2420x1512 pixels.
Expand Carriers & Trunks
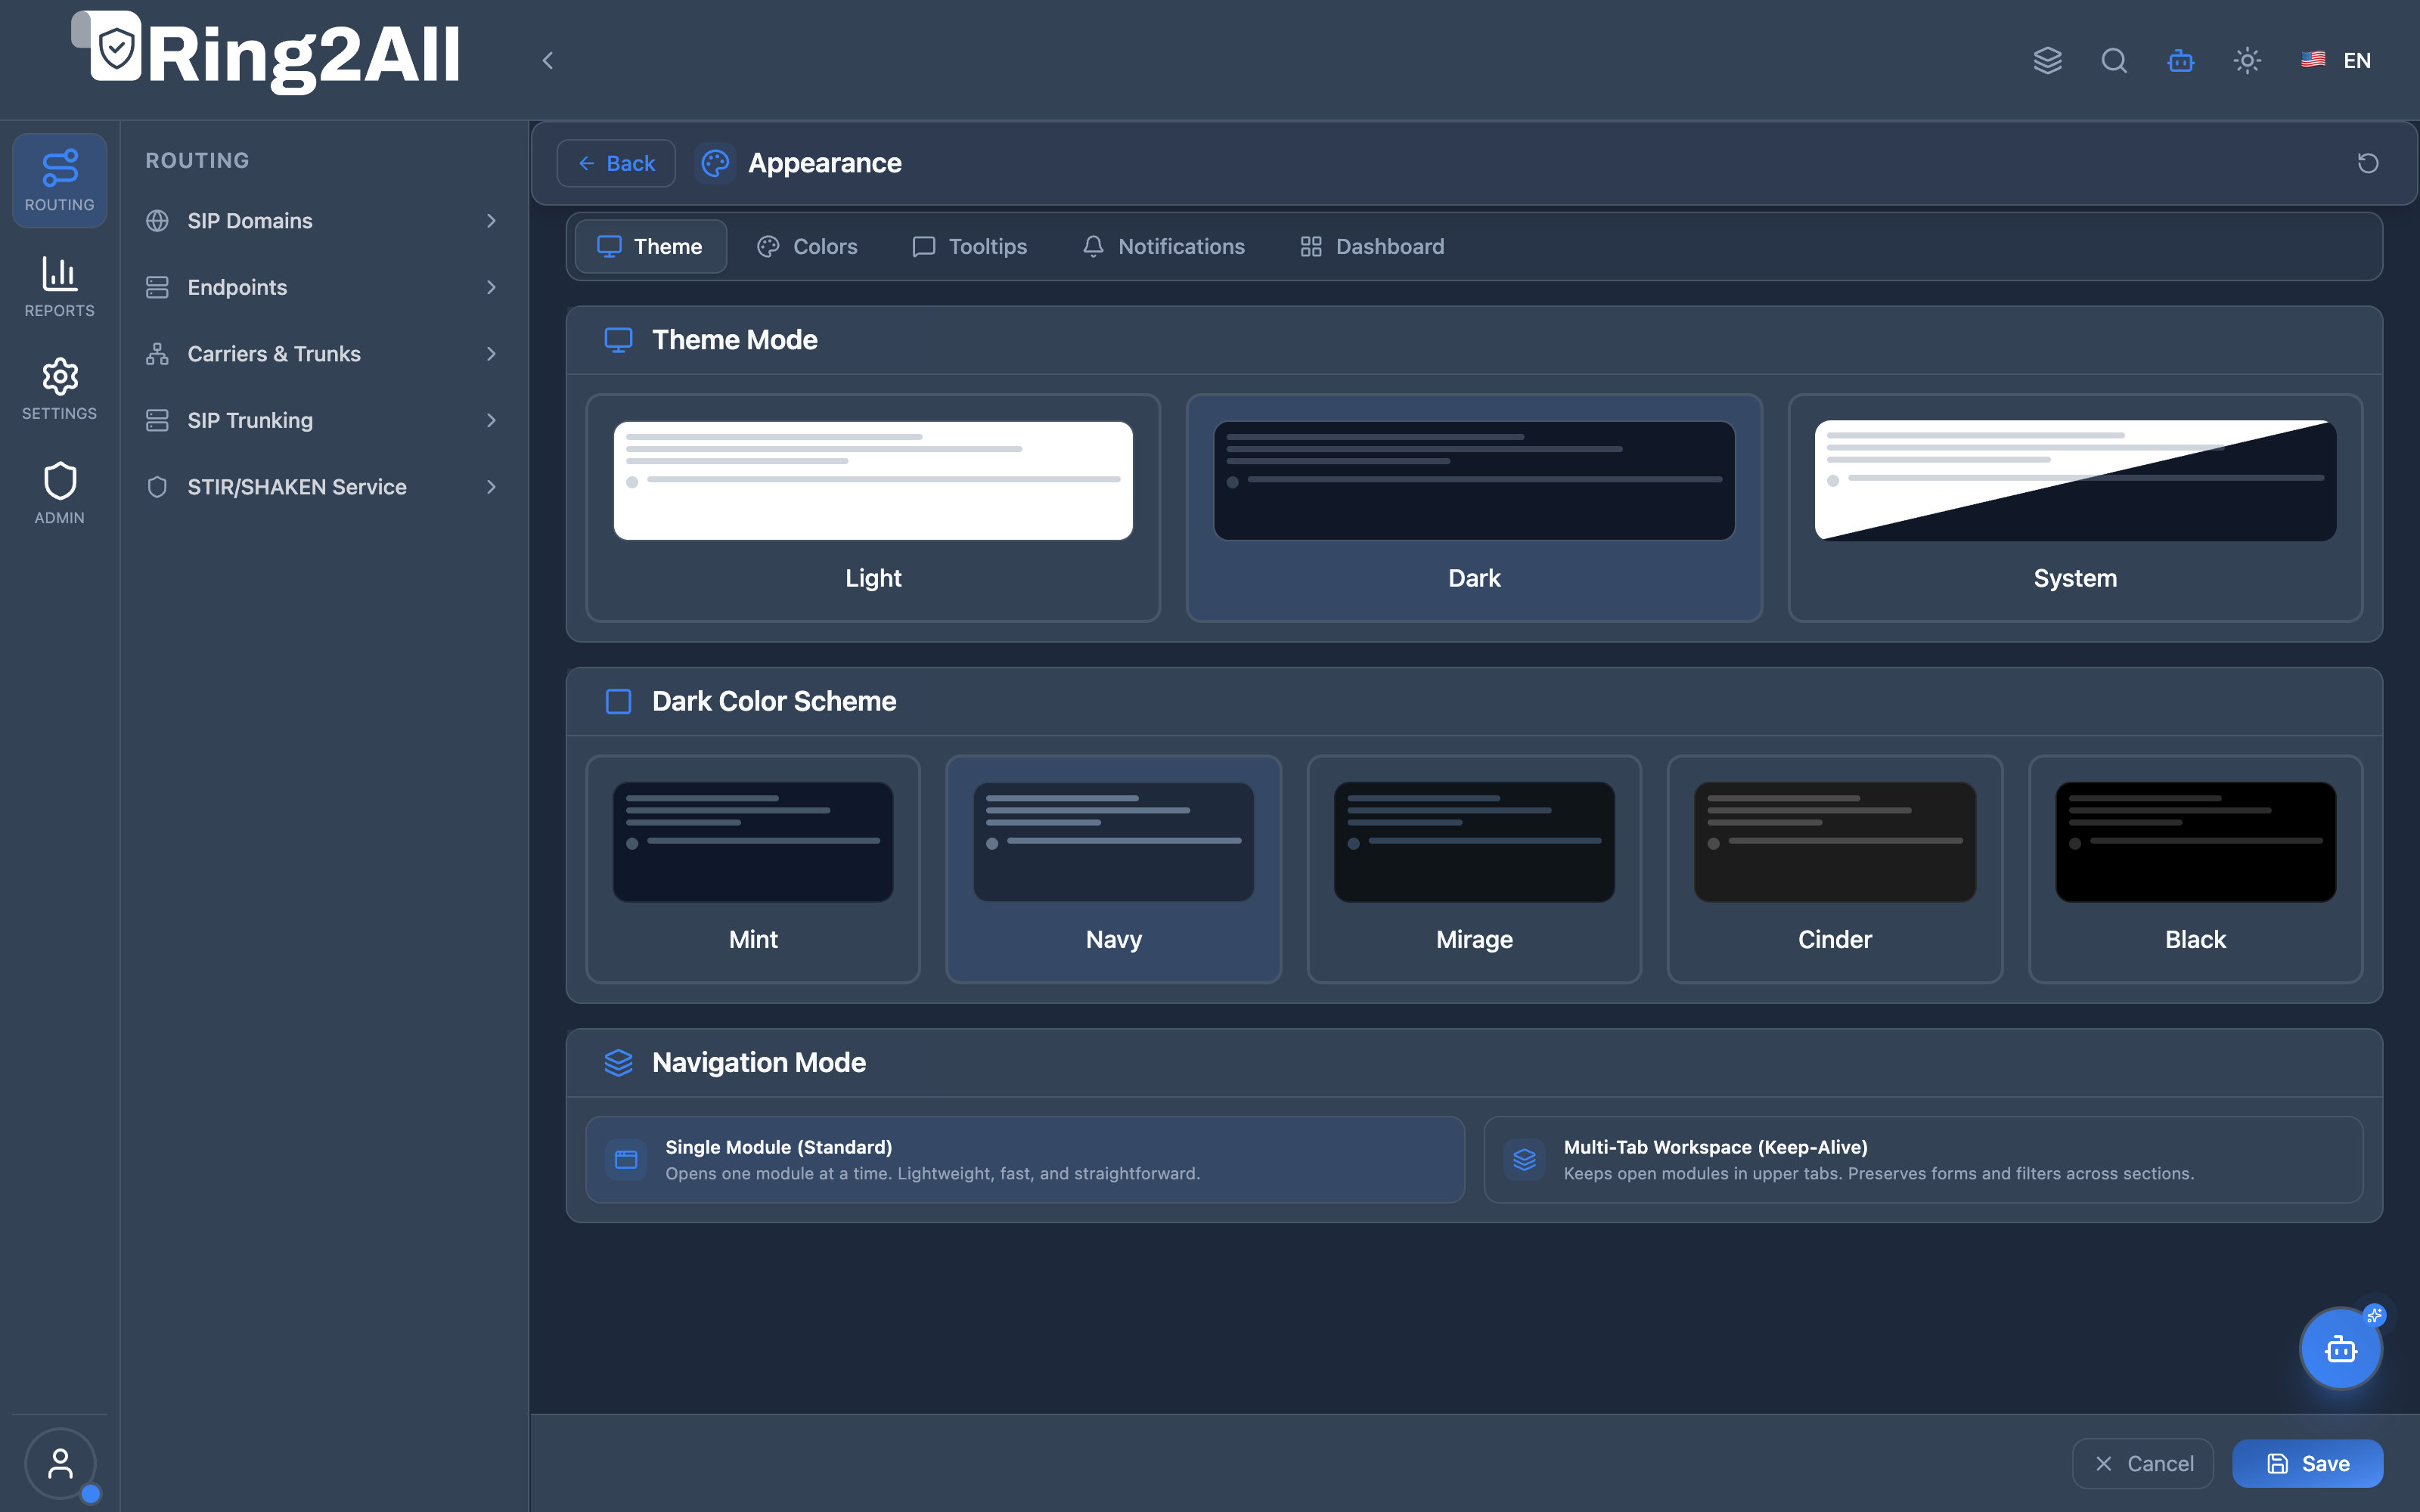click(322, 354)
